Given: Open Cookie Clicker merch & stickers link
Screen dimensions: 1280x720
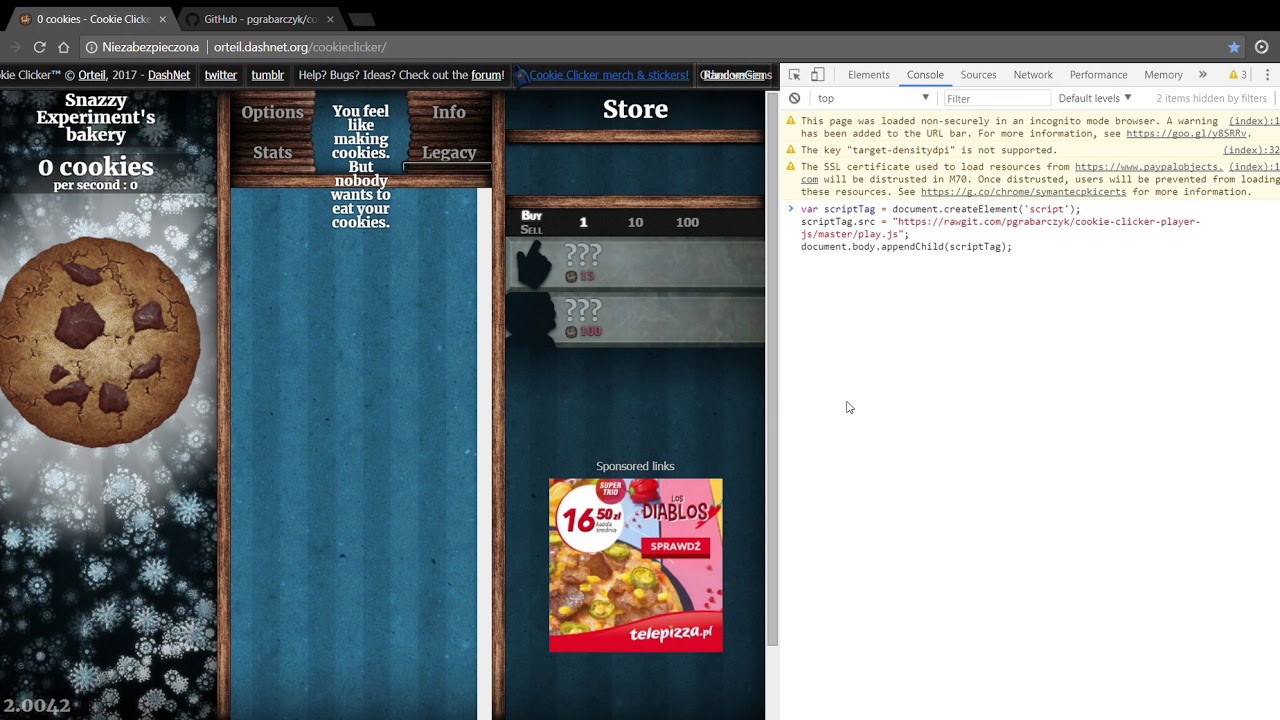Looking at the screenshot, I should point(608,75).
